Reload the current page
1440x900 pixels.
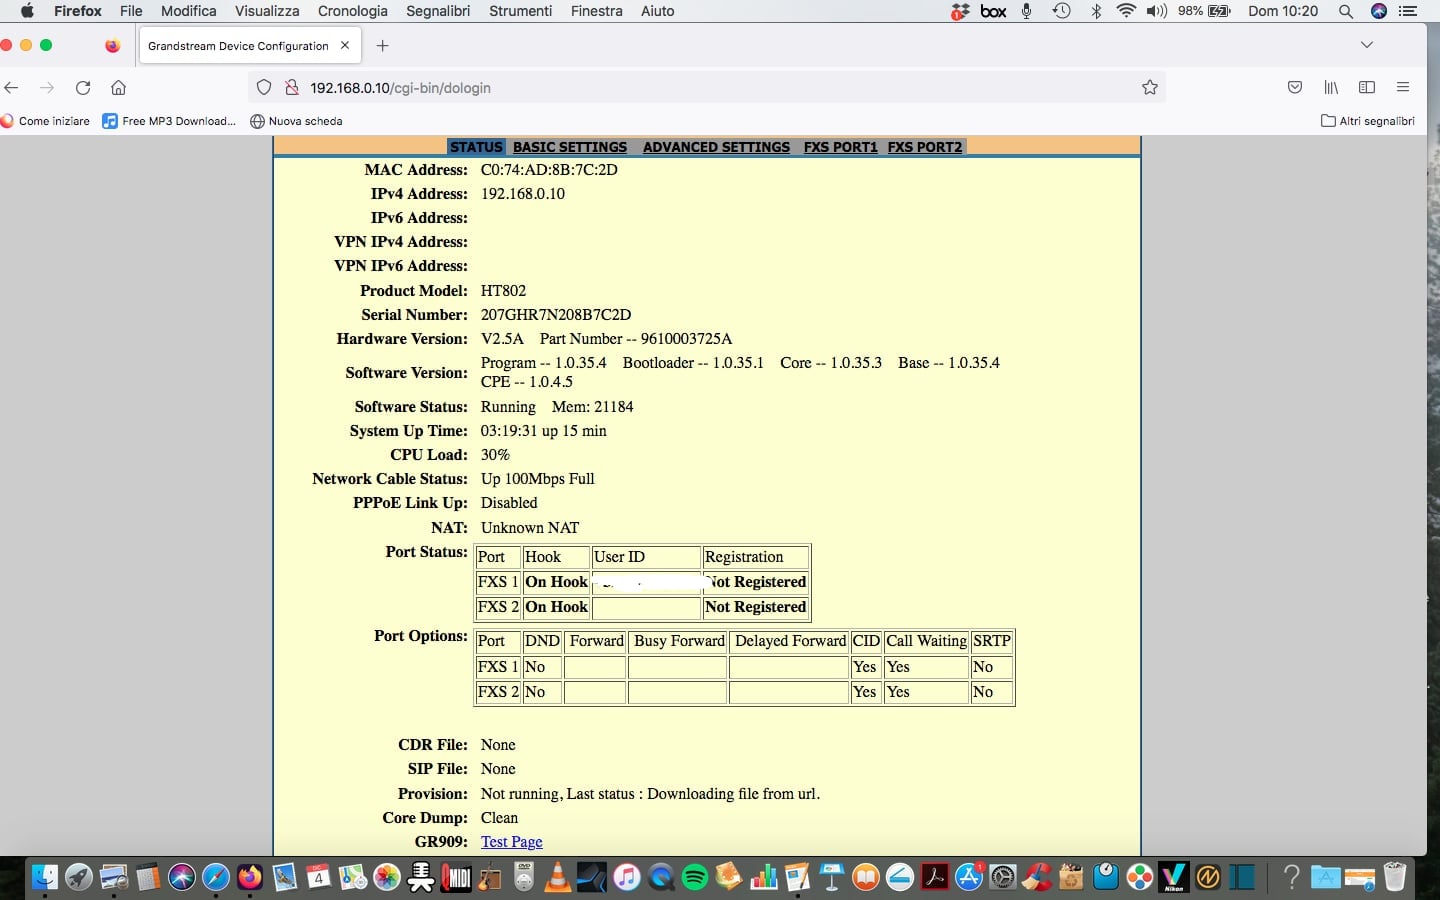[x=83, y=88]
